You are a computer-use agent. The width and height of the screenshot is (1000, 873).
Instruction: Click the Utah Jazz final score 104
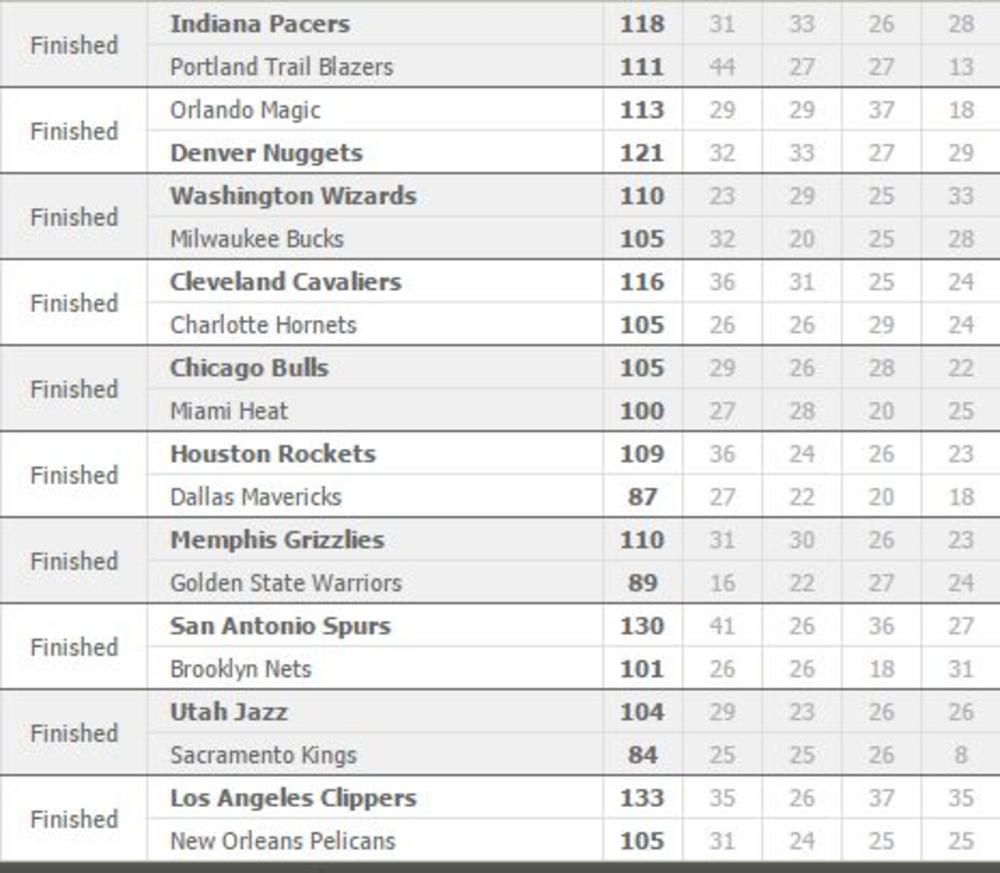[642, 712]
